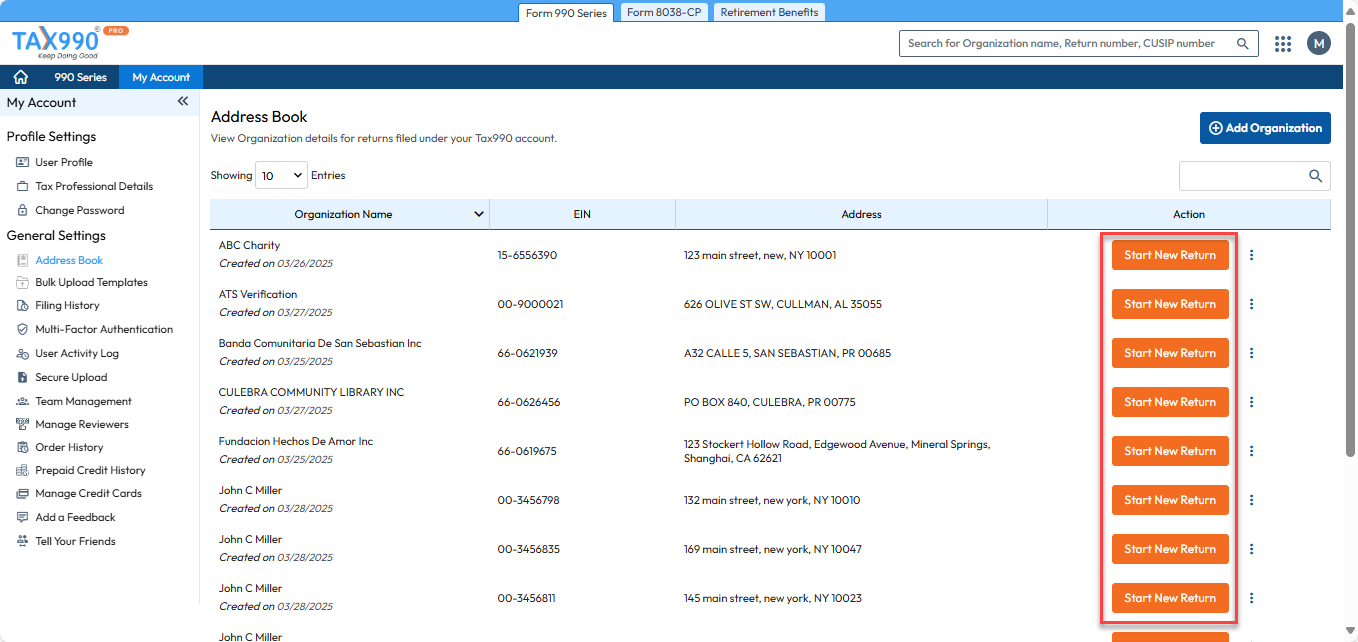Click the Order History icon
Screen dimensions: 1358x642
pos(22,447)
